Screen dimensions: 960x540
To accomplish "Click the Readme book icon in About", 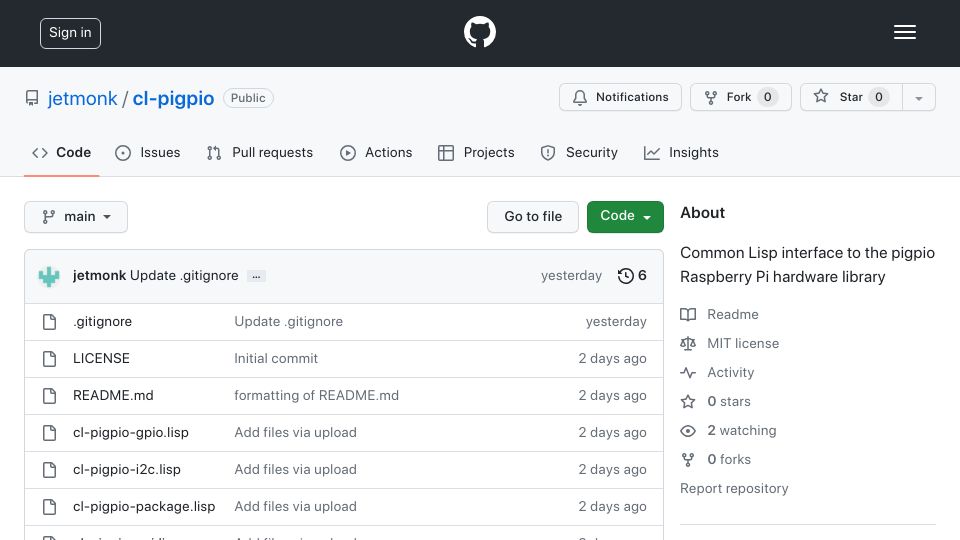I will click(688, 315).
